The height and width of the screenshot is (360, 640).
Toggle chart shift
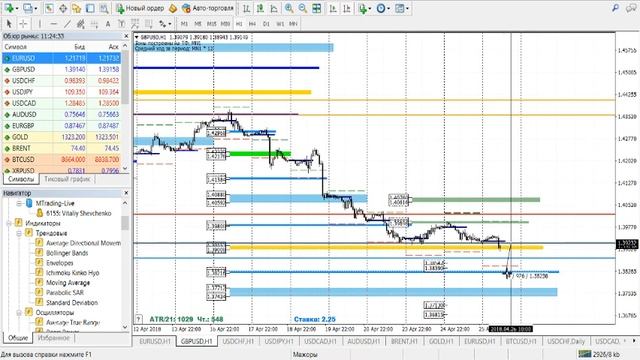tap(347, 8)
